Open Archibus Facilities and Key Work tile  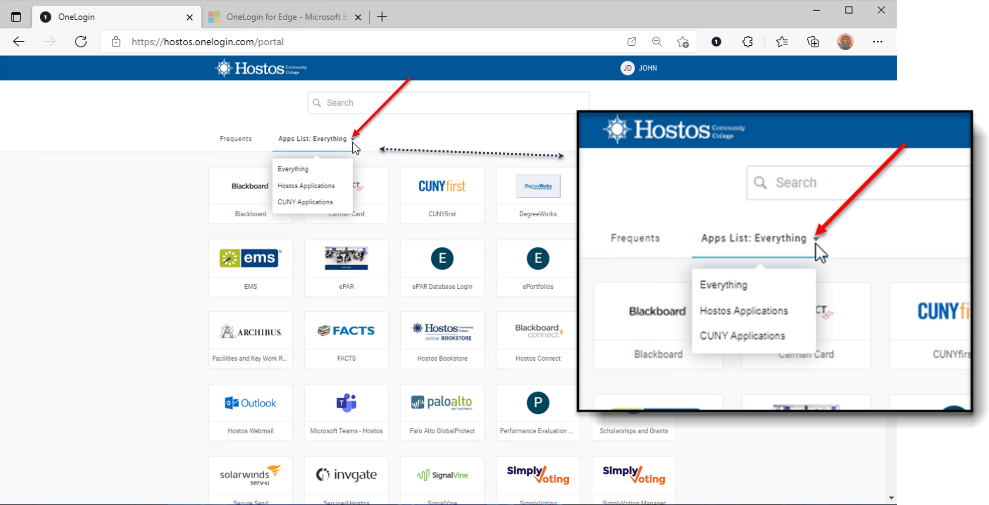coord(250,339)
